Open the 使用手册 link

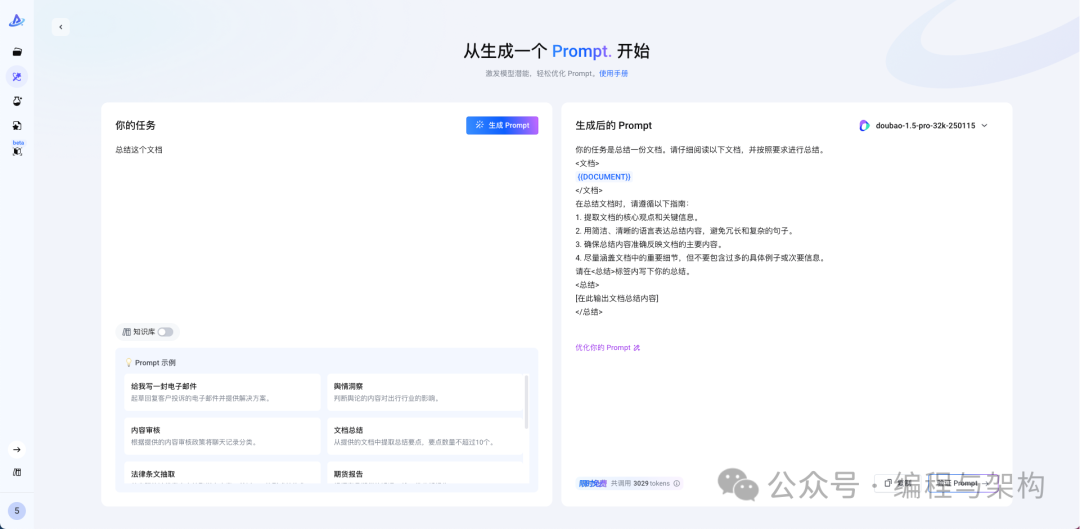point(613,73)
